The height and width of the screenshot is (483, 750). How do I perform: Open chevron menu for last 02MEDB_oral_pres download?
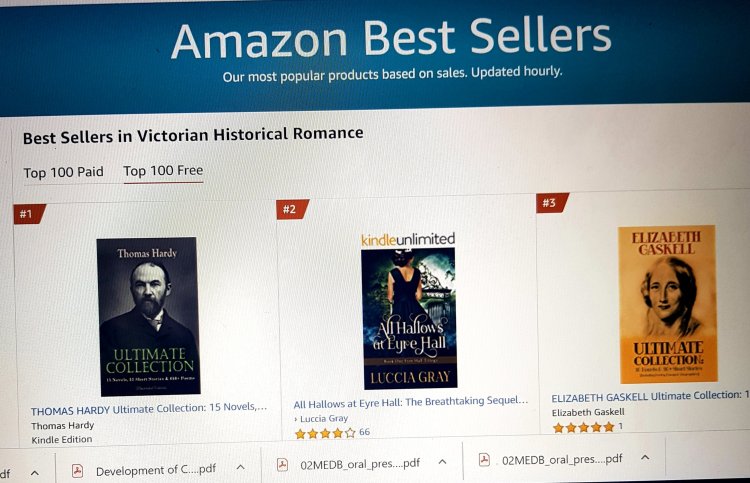[x=645, y=458]
